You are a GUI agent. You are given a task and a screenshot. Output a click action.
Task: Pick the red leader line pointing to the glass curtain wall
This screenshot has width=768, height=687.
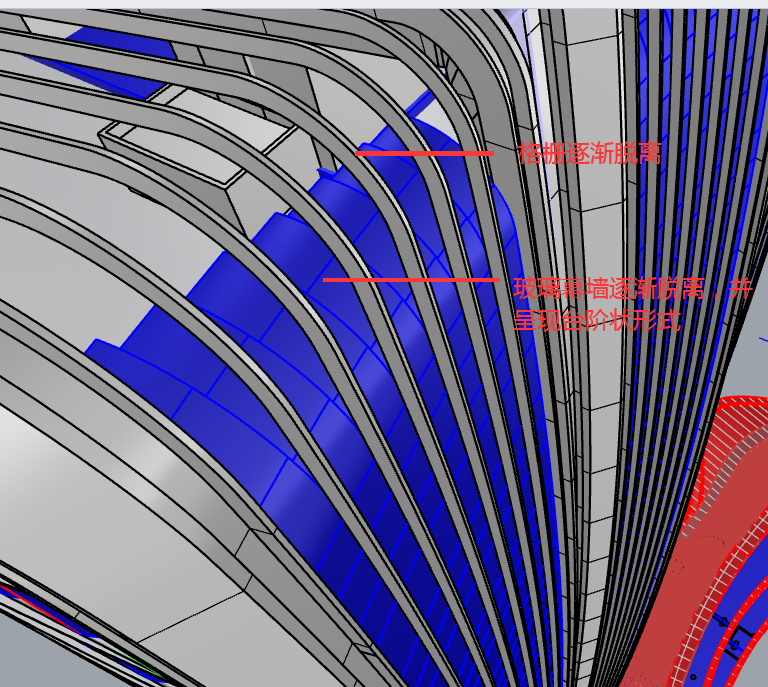pos(410,280)
